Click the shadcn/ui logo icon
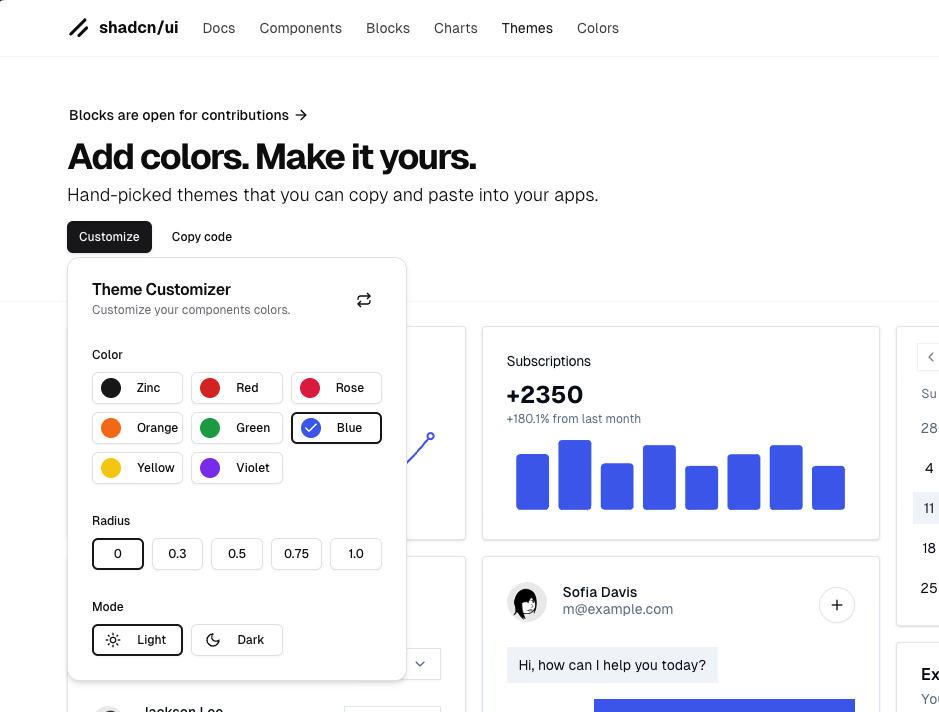The height and width of the screenshot is (712, 939). (x=78, y=28)
